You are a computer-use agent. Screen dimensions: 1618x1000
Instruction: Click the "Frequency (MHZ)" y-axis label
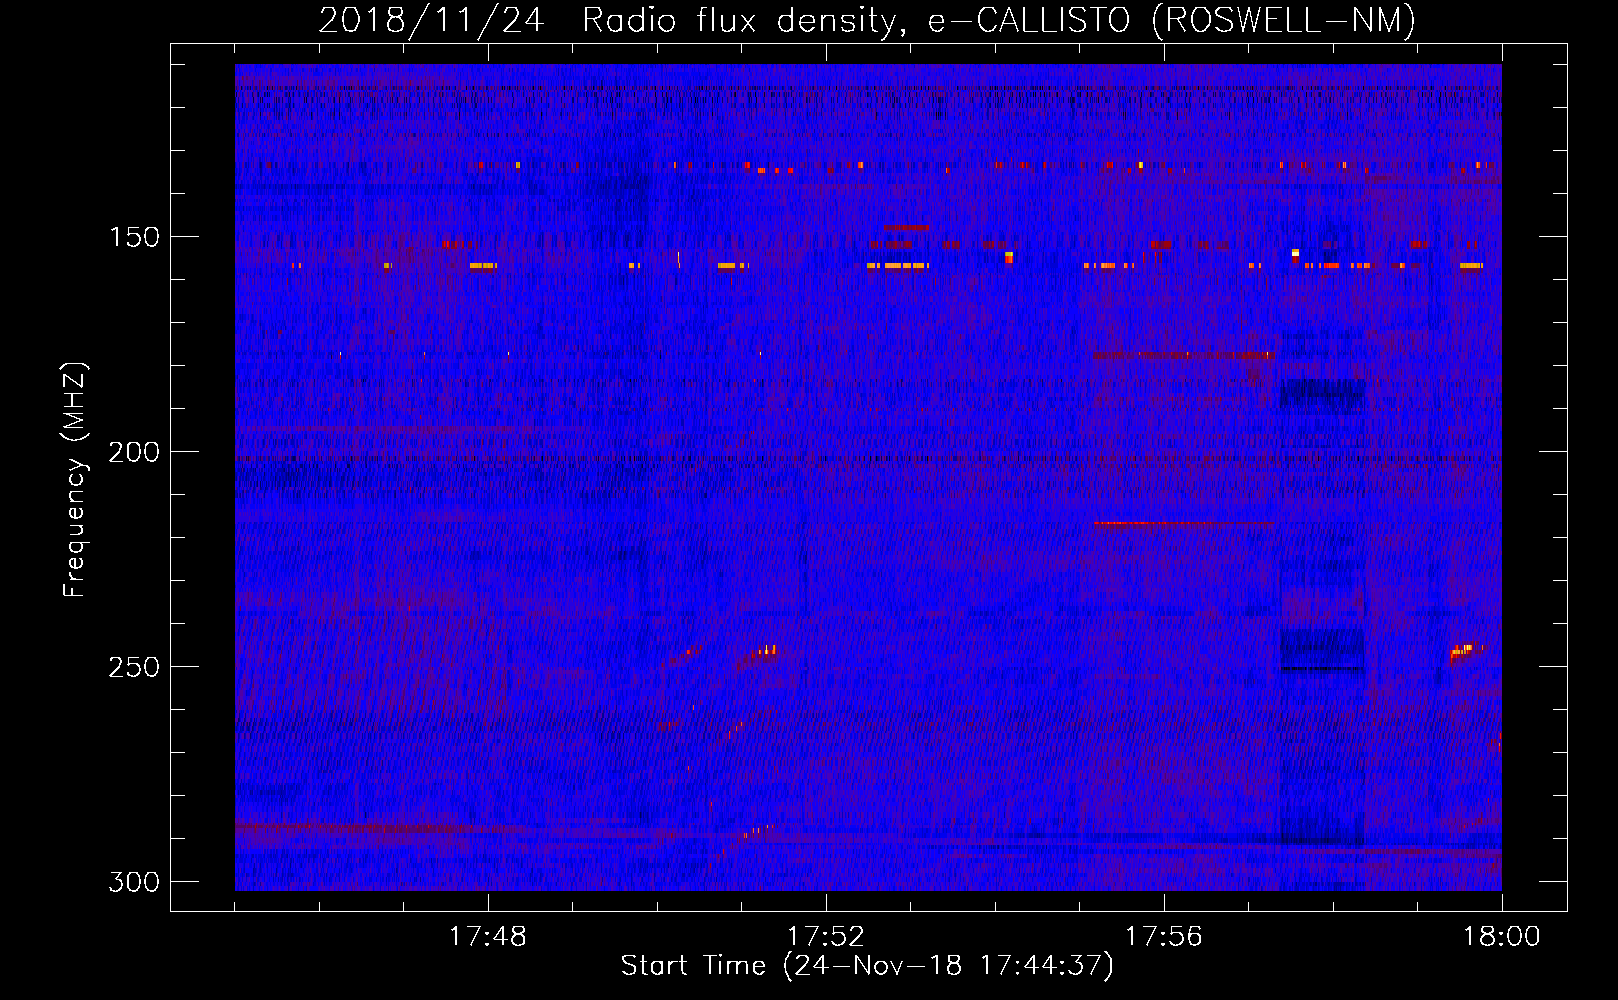pyautogui.click(x=74, y=480)
